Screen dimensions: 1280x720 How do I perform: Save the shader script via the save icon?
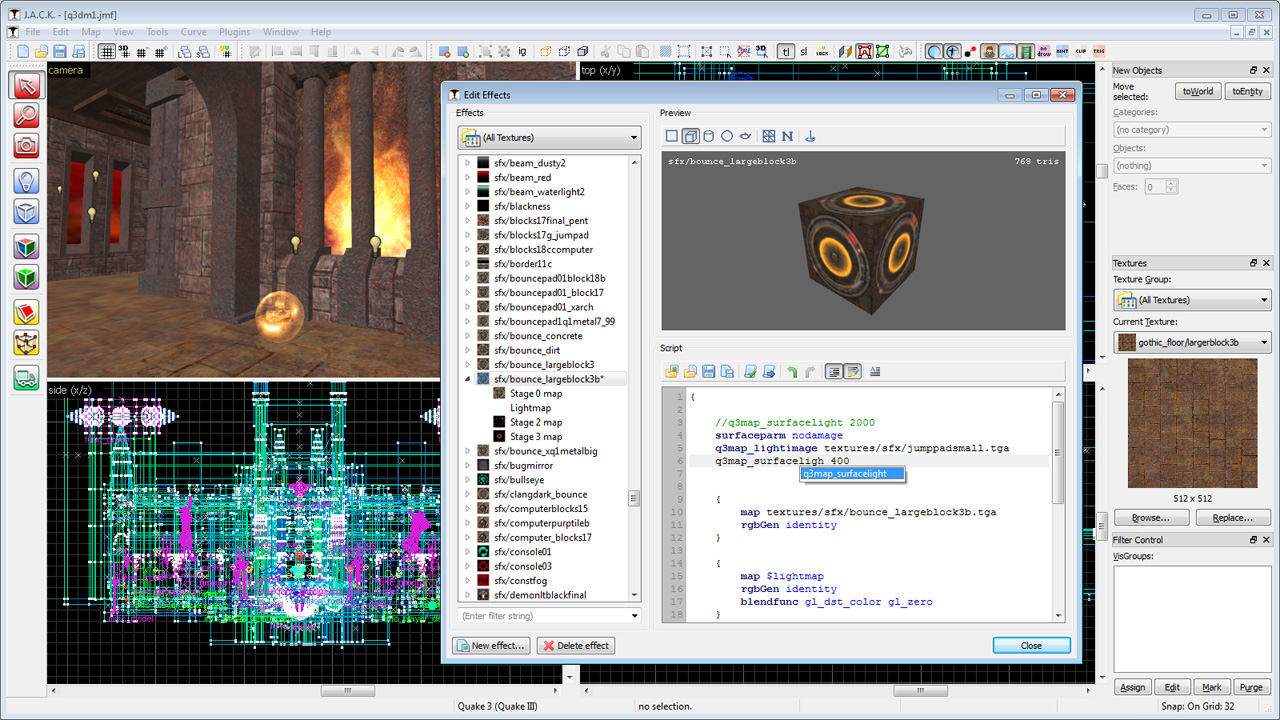[707, 371]
